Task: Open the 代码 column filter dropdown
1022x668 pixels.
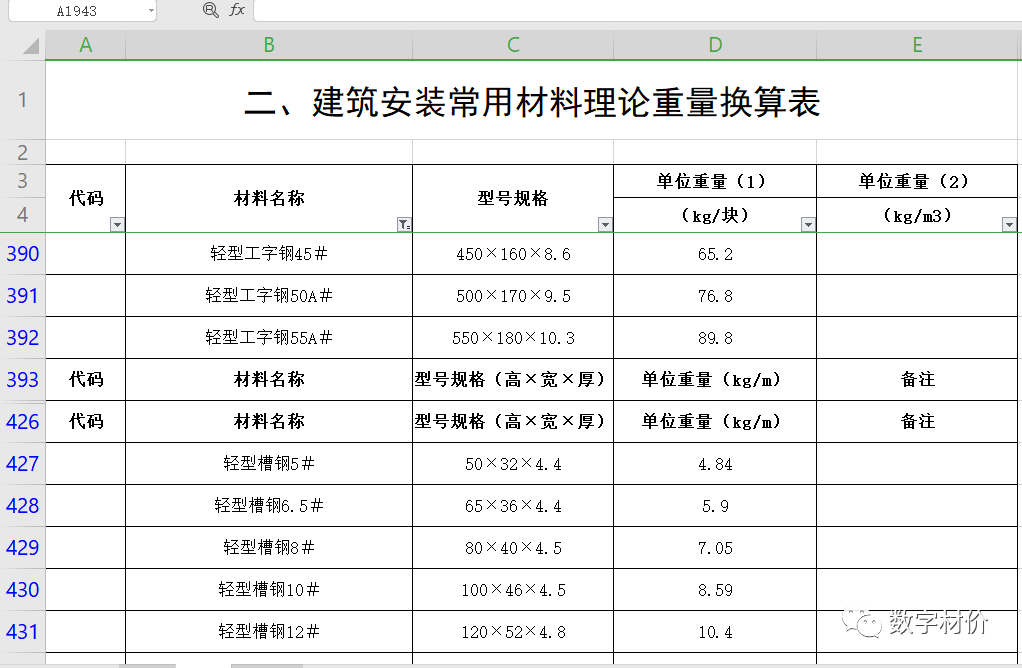Action: tap(117, 225)
